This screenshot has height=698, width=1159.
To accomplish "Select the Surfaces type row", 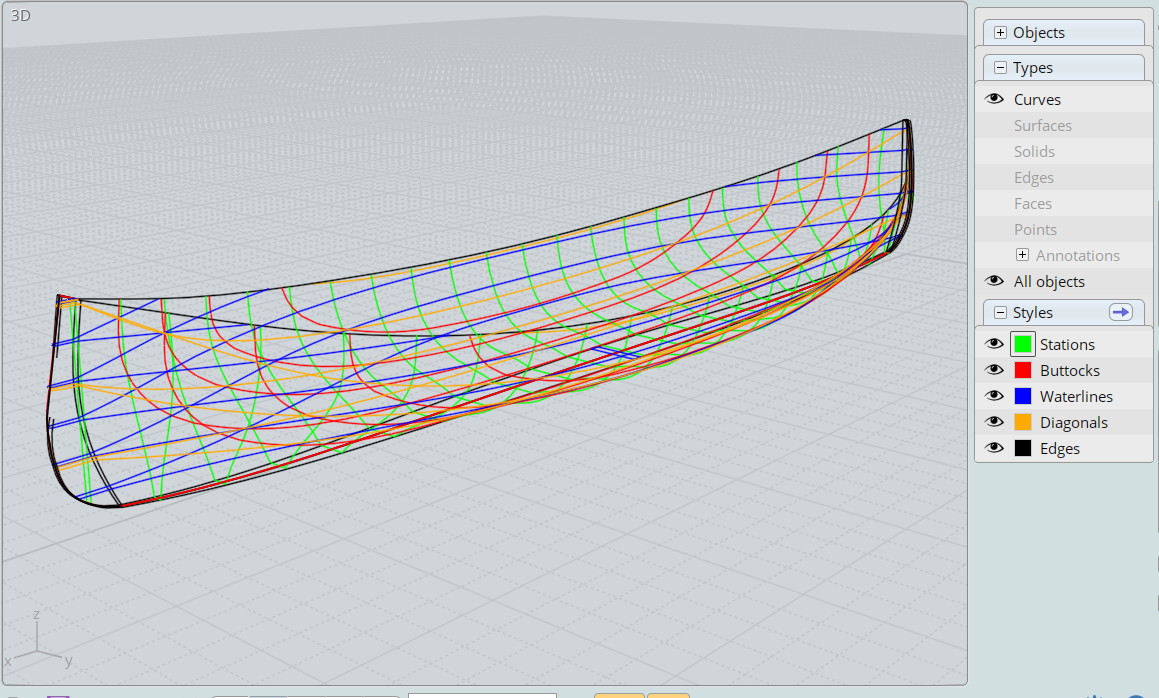I will pos(1064,125).
